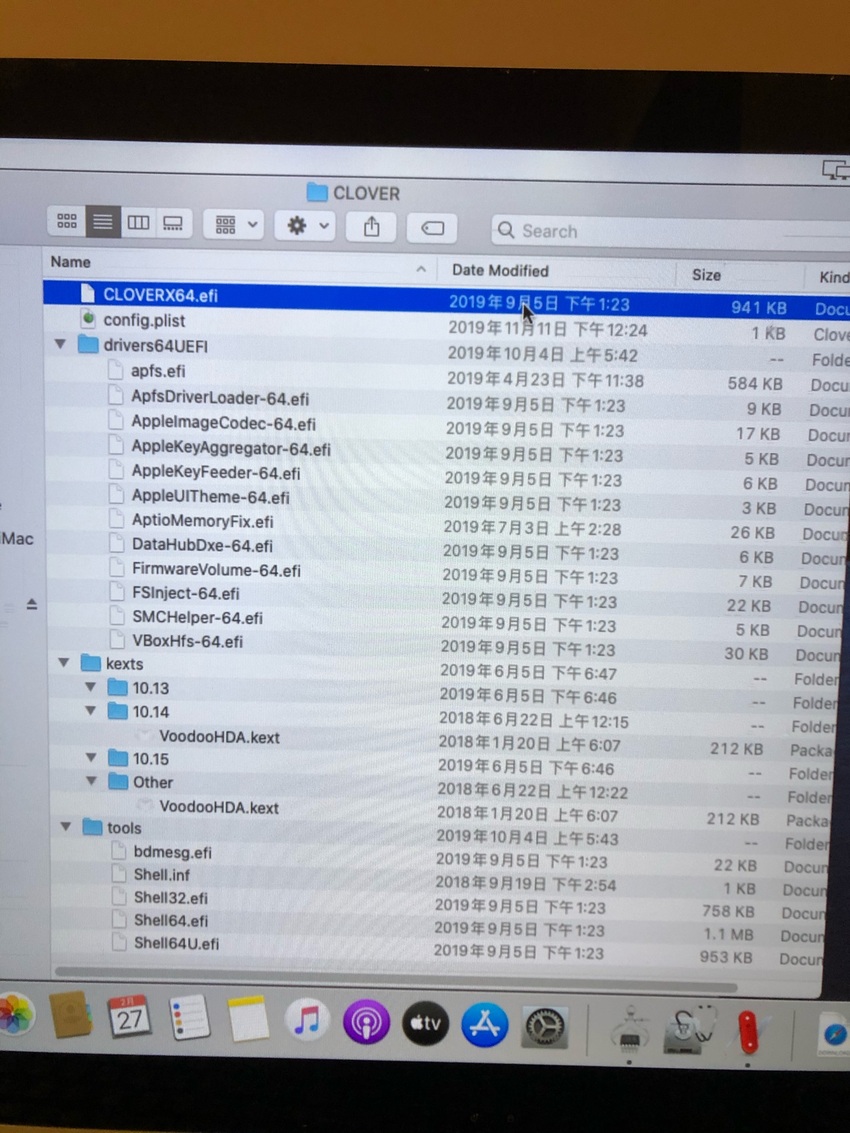This screenshot has height=1133, width=850.
Task: Select VoodooHDA.kext under Other
Action: coord(218,807)
